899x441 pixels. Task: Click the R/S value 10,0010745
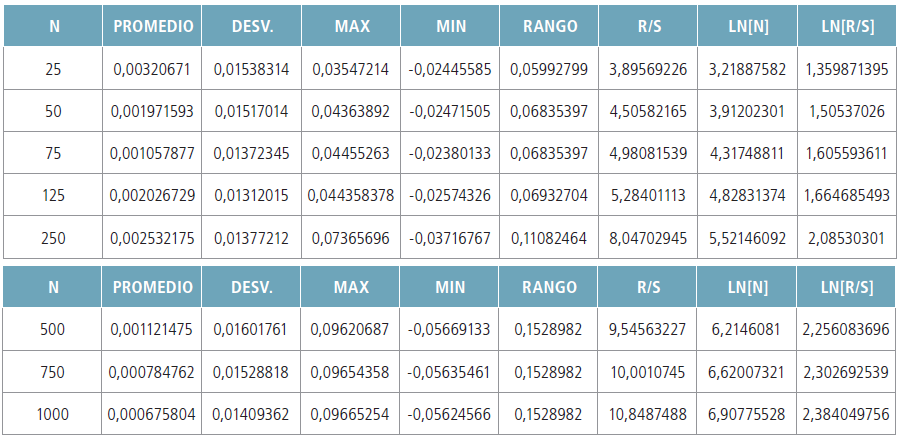pos(648,372)
